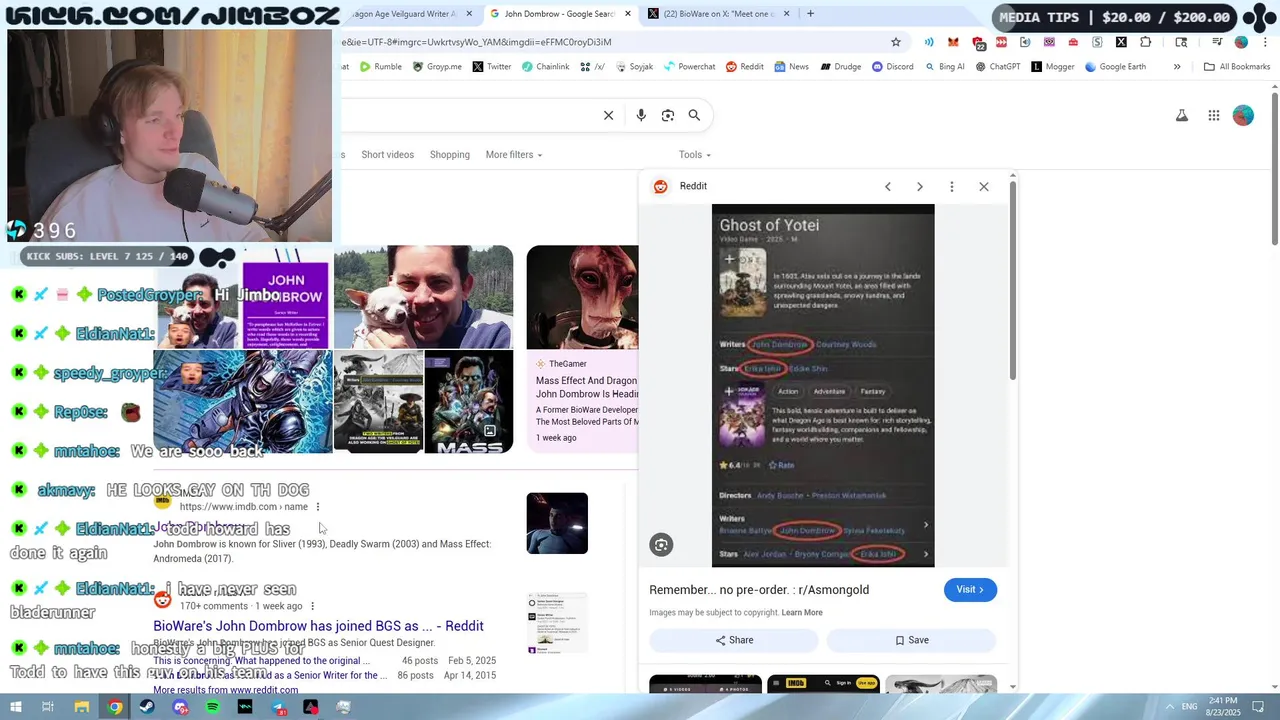Open the Soyjak bookmark
Image resolution: width=1280 pixels, height=720 pixels.
(x=633, y=67)
